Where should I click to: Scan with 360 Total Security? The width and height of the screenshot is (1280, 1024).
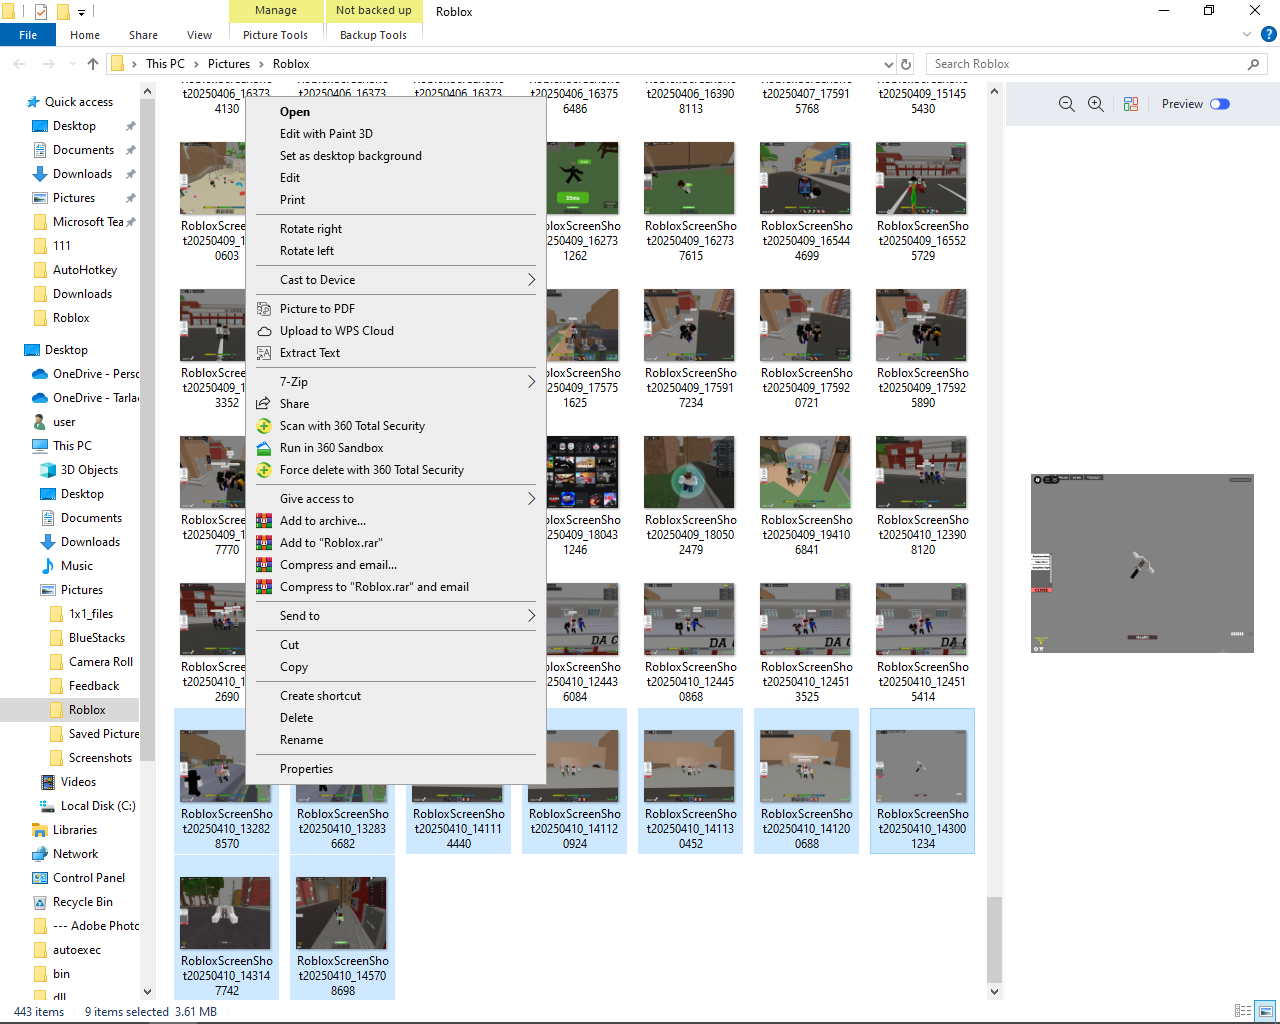point(352,426)
